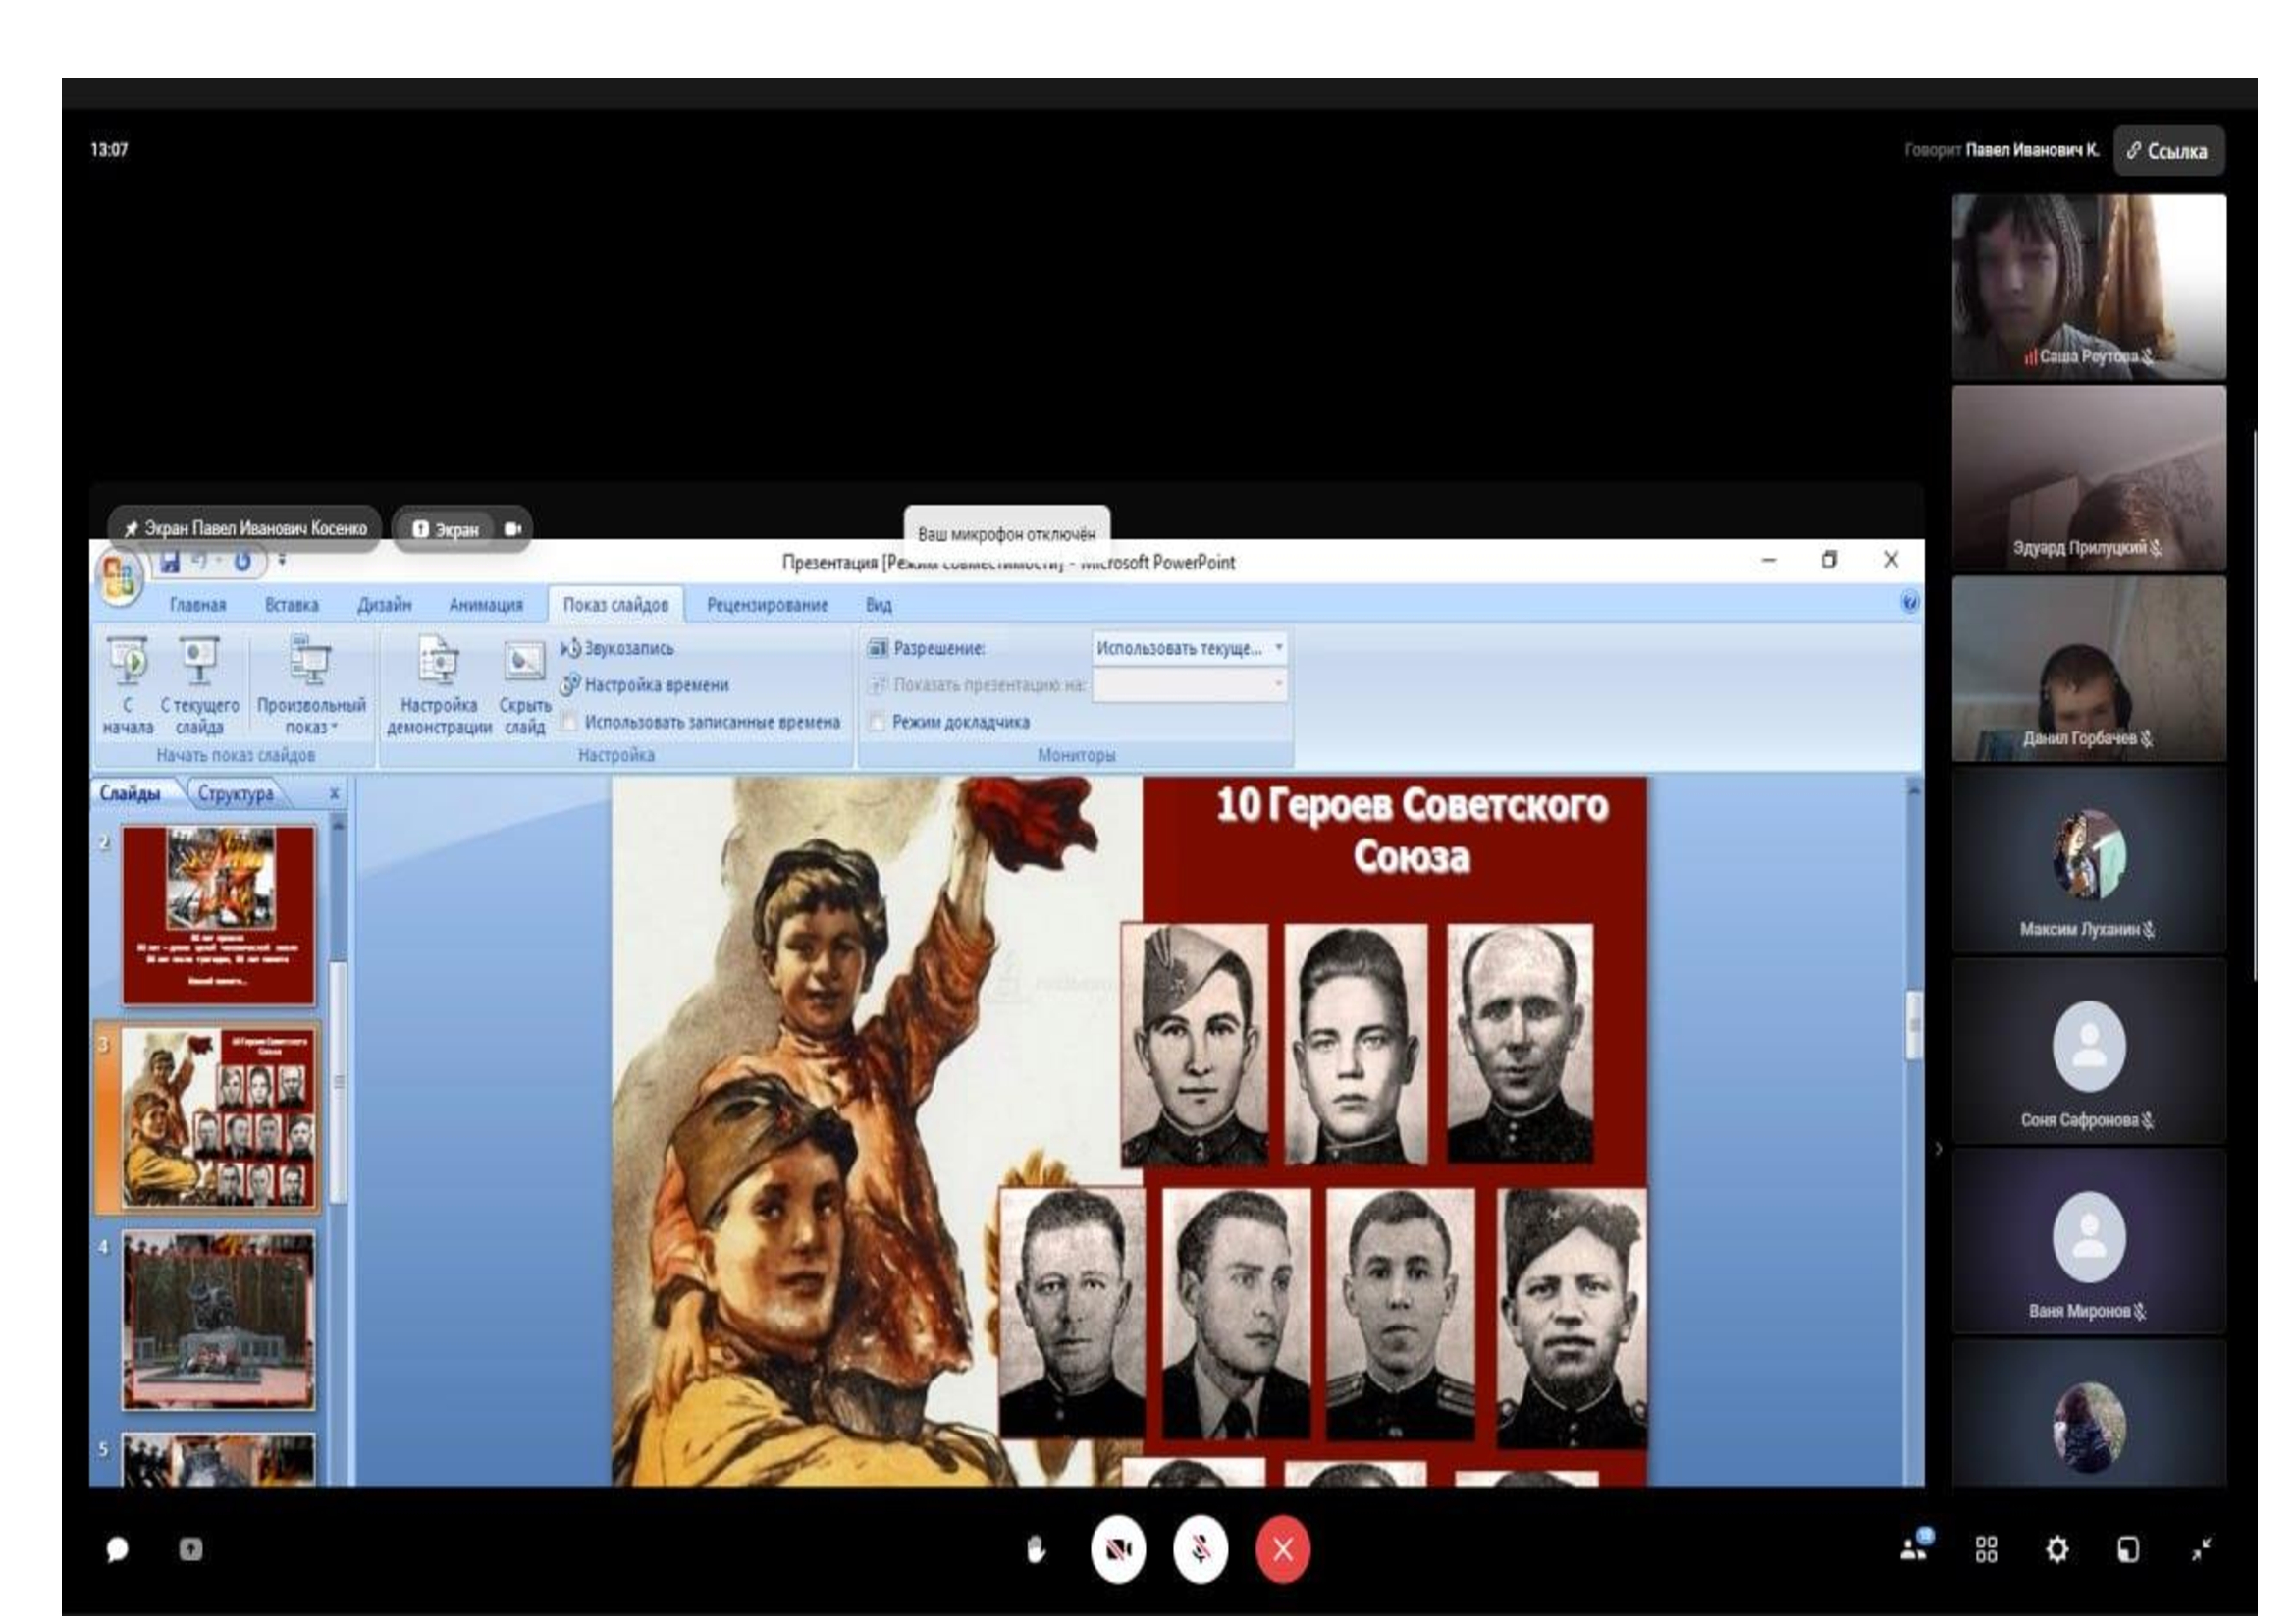Open the call settings gear
This screenshot has width=2296, height=1624.
[2057, 1549]
